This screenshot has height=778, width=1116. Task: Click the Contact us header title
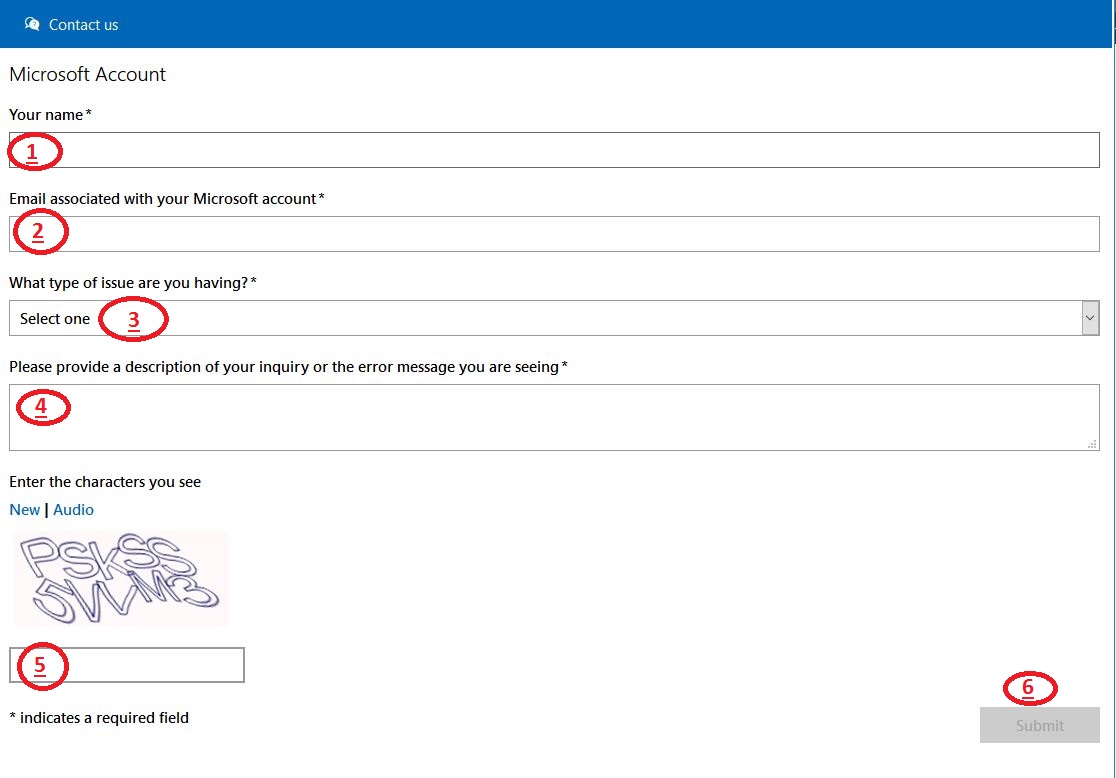pyautogui.click(x=83, y=25)
